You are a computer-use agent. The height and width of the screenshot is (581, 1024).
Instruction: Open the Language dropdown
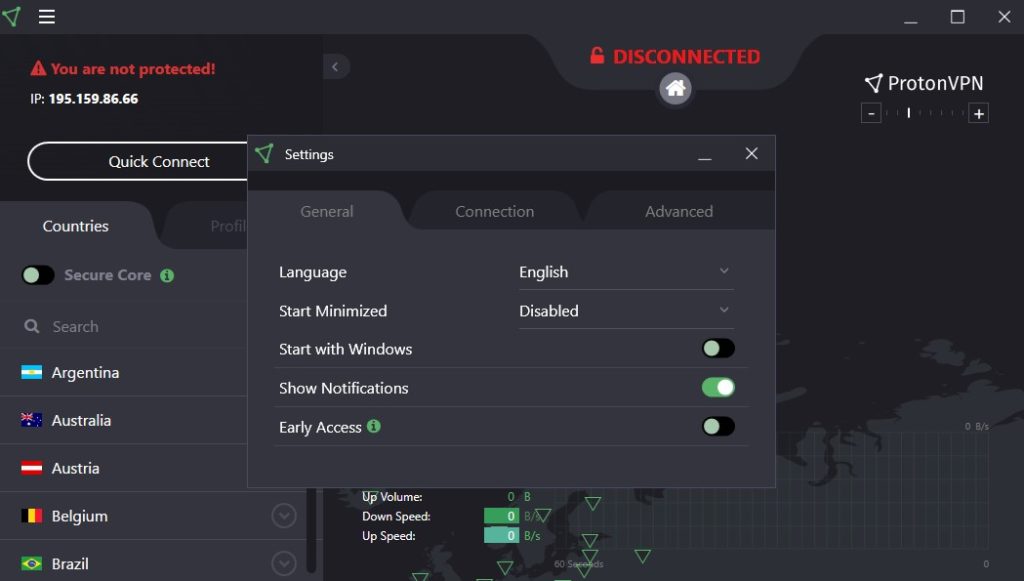coord(626,272)
